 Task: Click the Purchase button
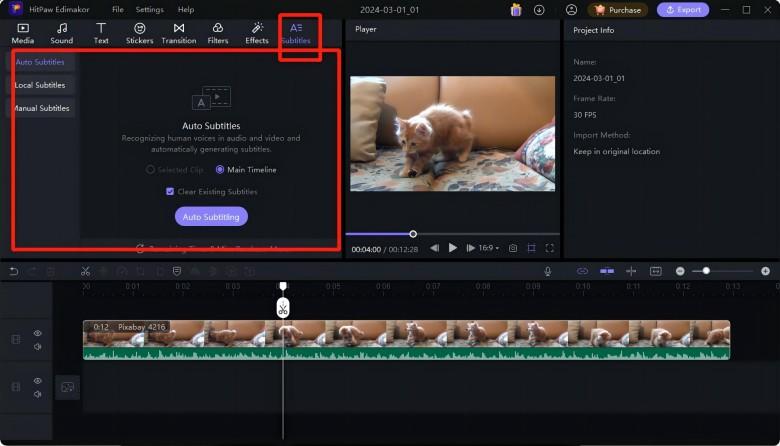click(618, 10)
